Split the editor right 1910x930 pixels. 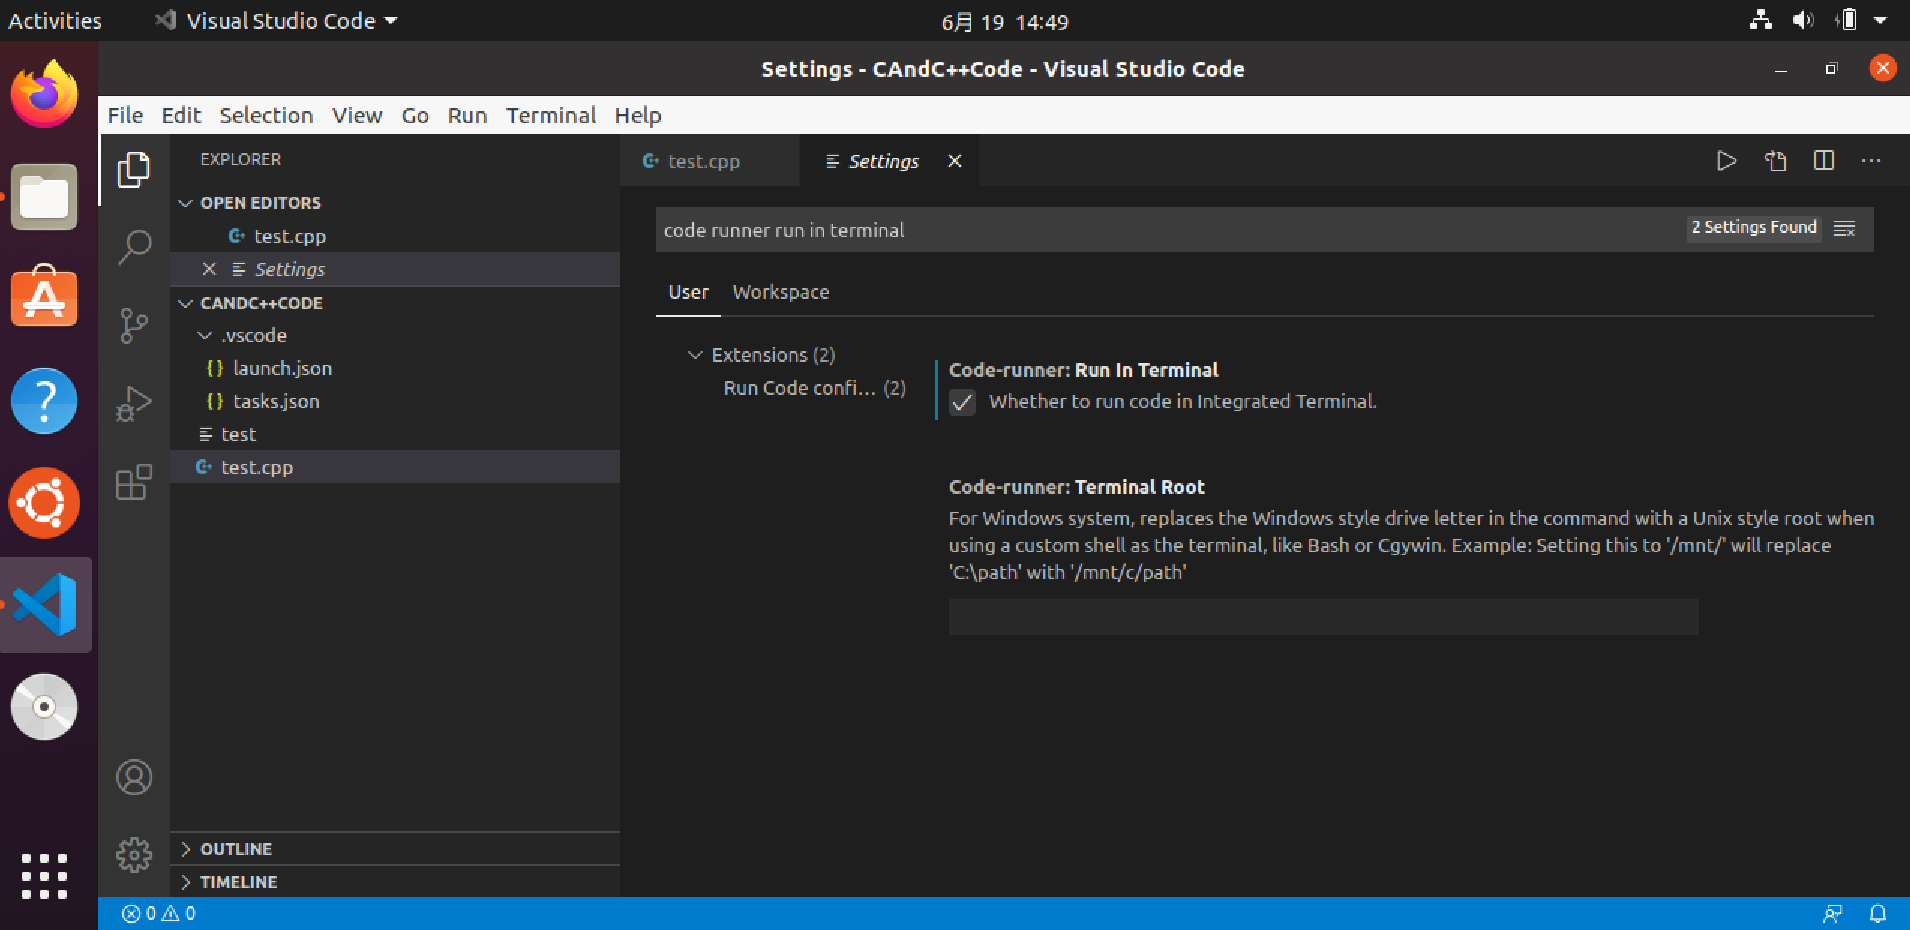click(x=1824, y=161)
